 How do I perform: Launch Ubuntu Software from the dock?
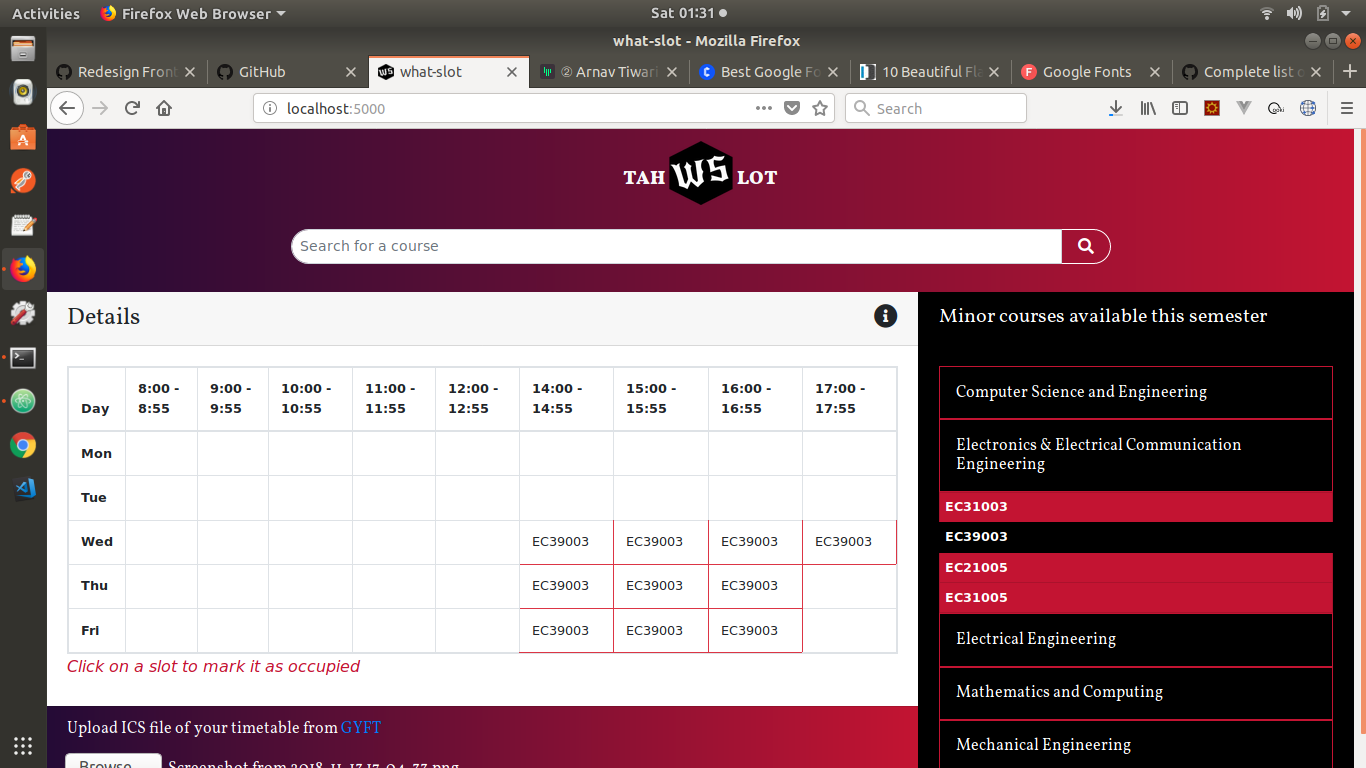coord(23,137)
